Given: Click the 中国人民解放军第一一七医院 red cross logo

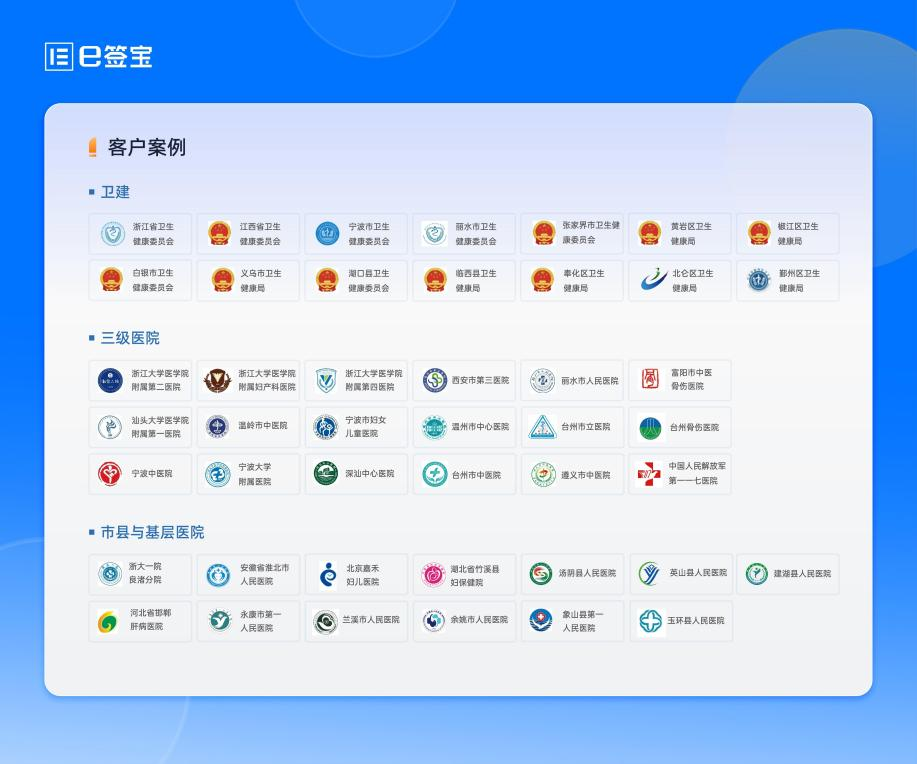Looking at the screenshot, I should click(x=649, y=474).
